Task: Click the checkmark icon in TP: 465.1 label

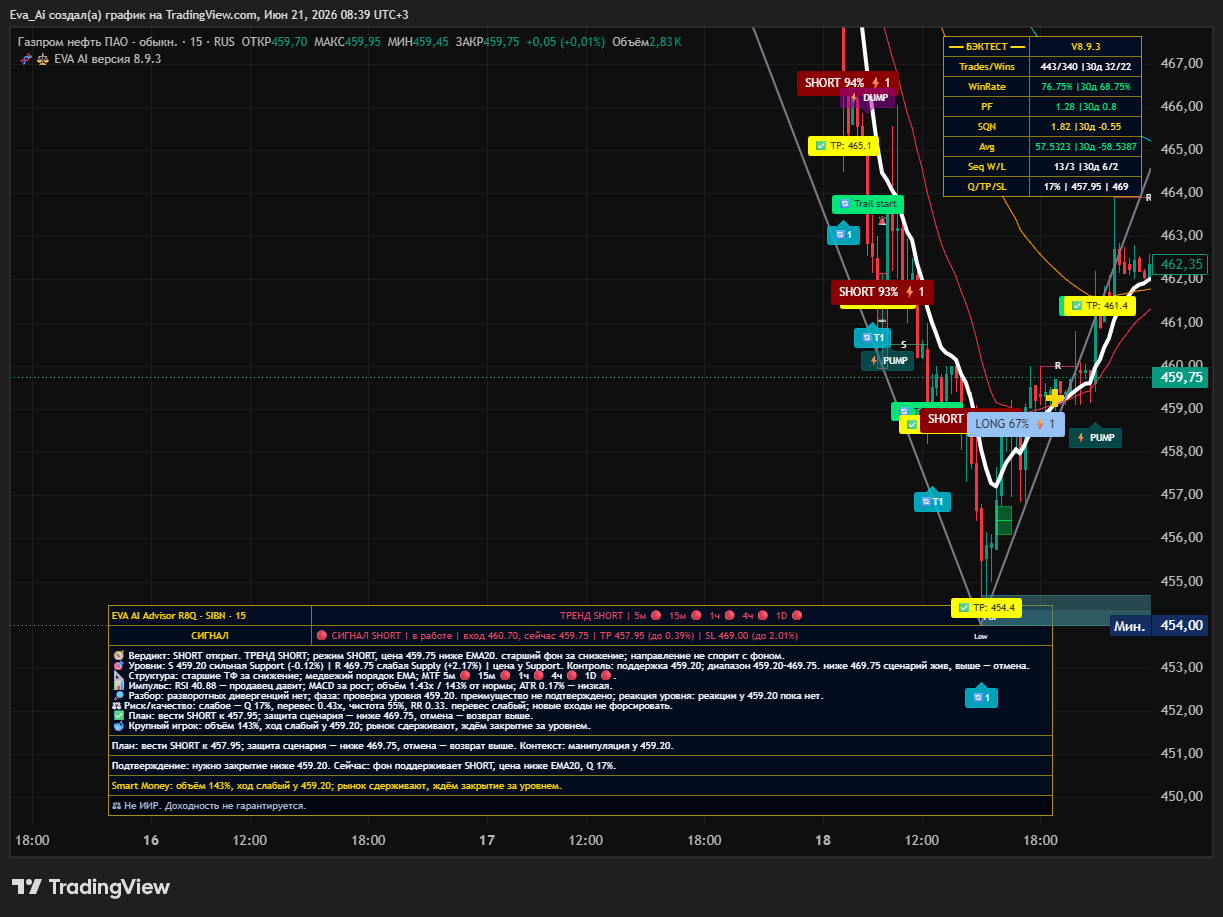Action: point(821,145)
